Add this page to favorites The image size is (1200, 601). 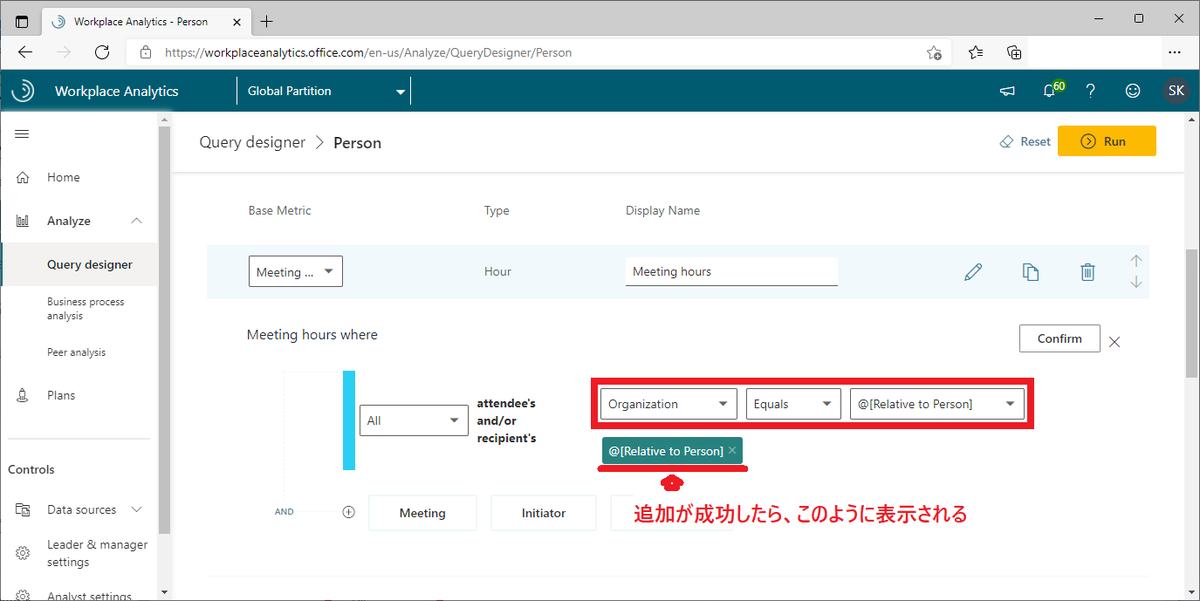(x=934, y=53)
